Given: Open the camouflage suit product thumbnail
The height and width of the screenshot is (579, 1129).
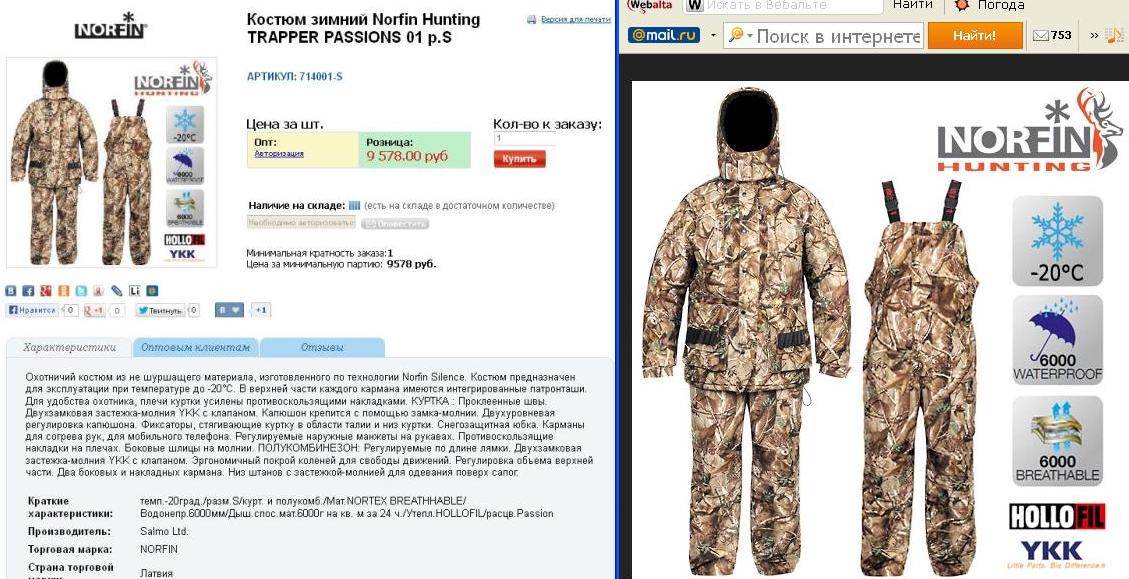Looking at the screenshot, I should pos(112,162).
